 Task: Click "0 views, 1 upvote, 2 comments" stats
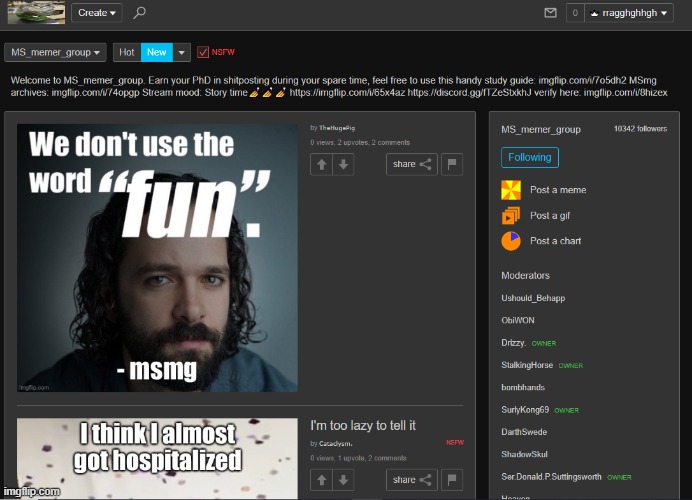358,458
